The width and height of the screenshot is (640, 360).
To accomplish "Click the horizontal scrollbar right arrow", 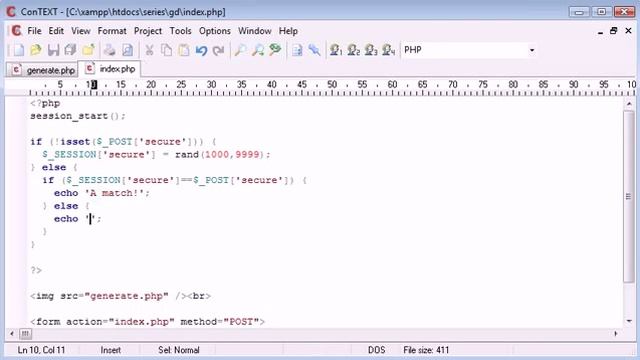I will click(616, 334).
